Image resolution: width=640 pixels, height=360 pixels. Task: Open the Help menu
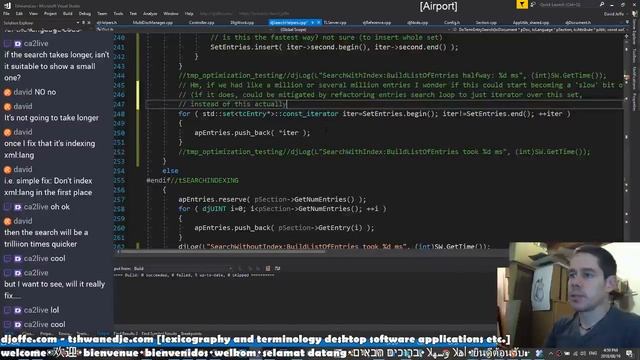click(x=189, y=13)
